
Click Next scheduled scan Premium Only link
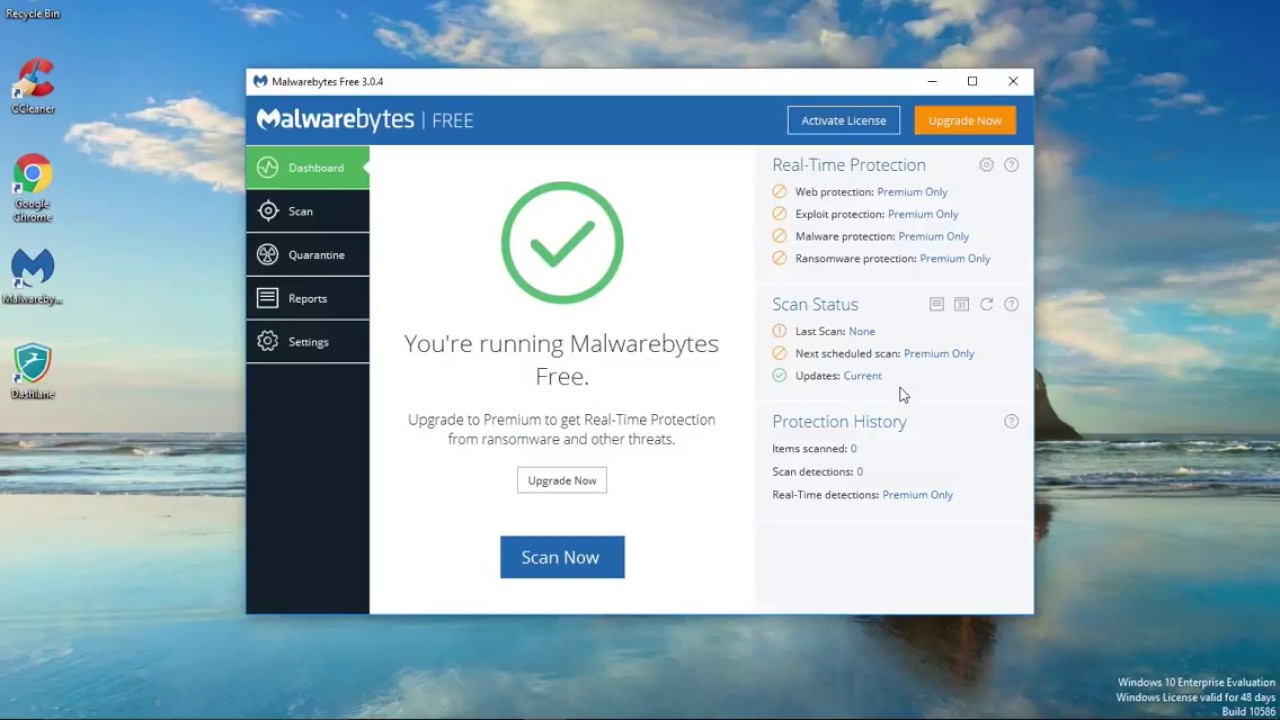(939, 353)
